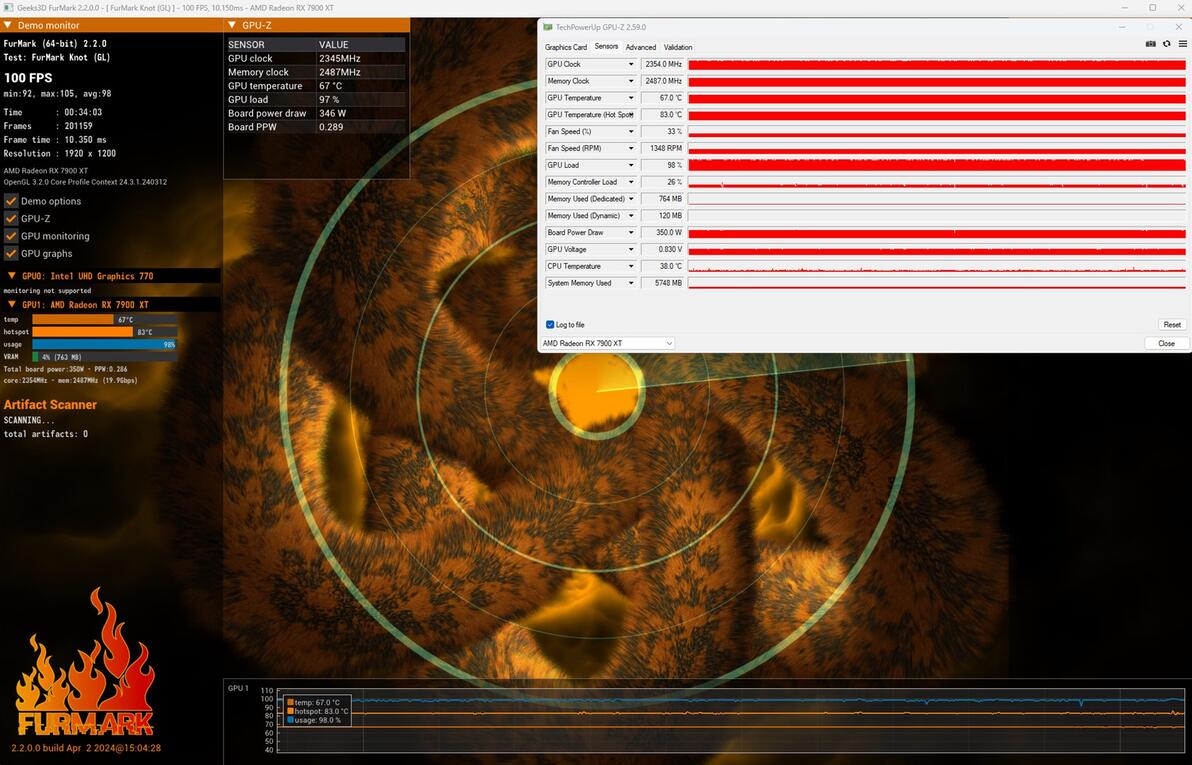
Task: Click the 100 FPS readout
Action: (28, 78)
